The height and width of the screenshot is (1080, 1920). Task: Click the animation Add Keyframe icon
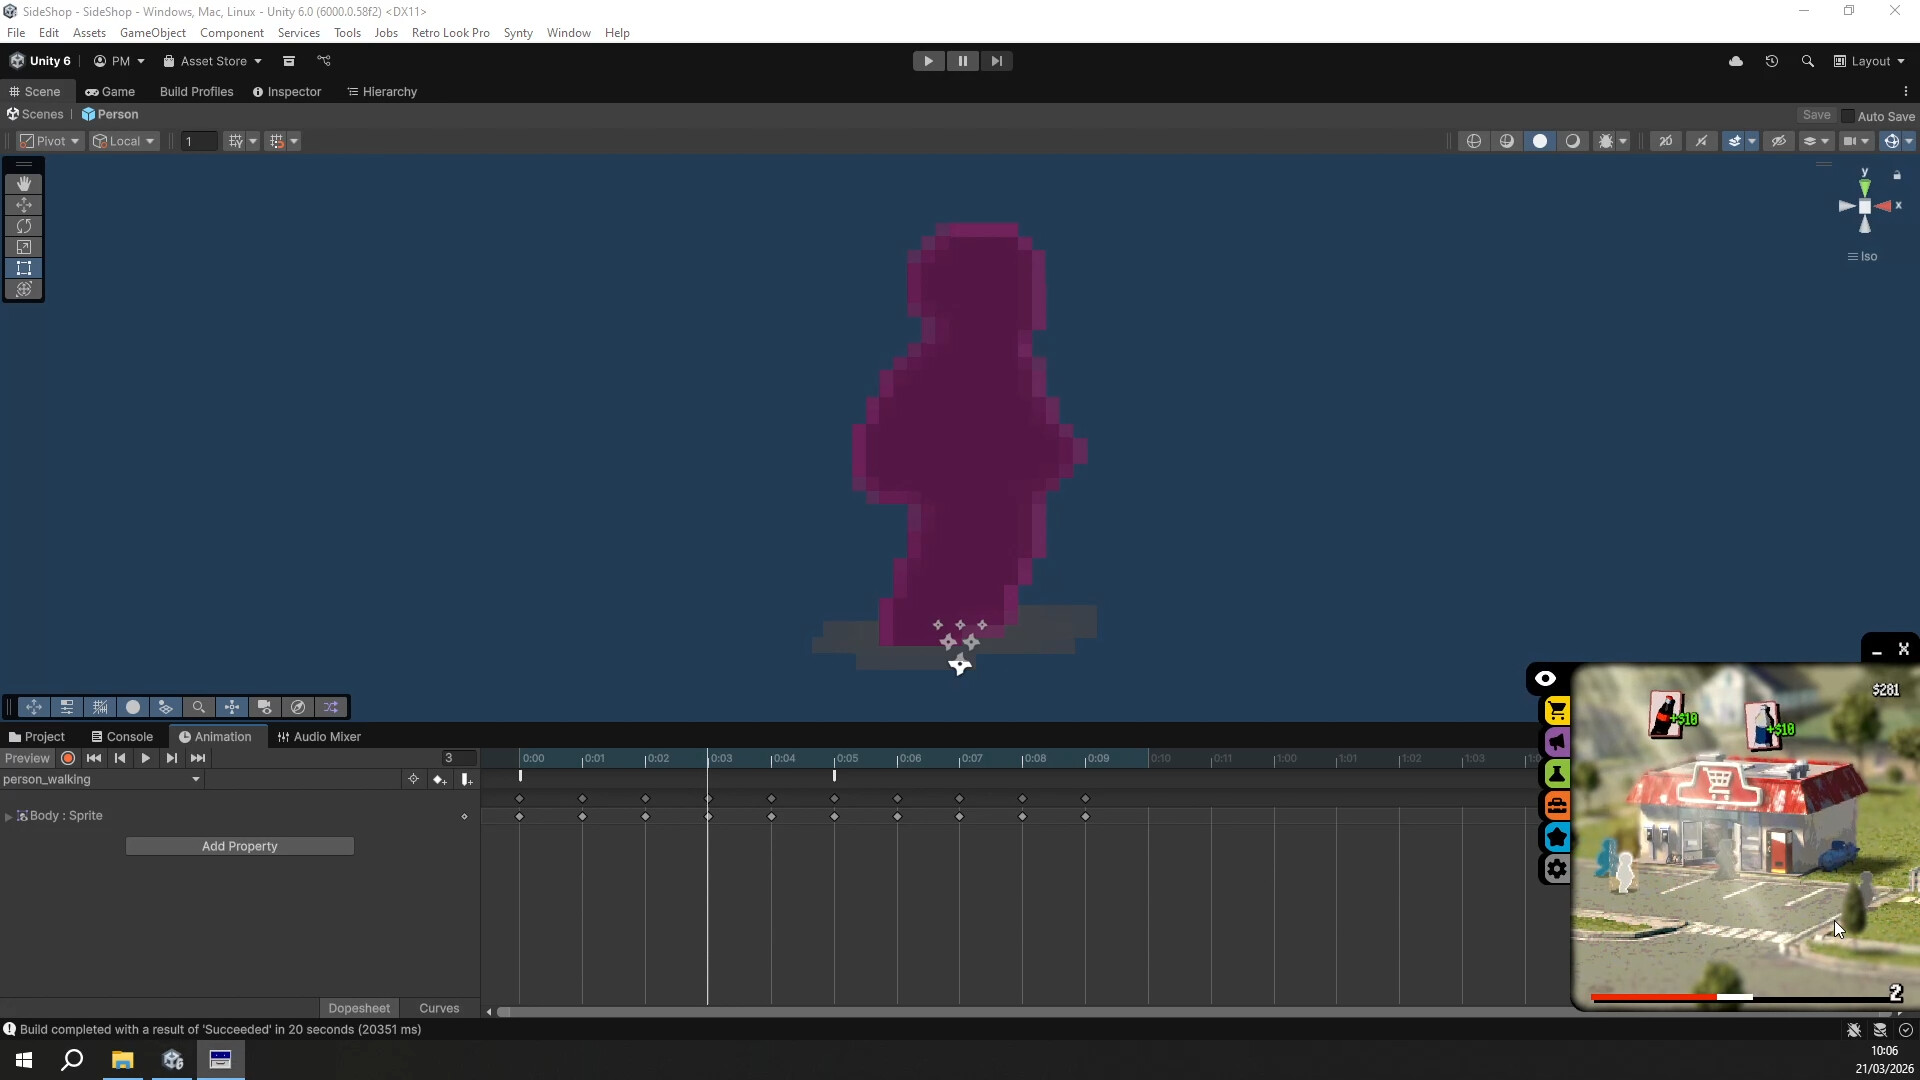pyautogui.click(x=439, y=780)
